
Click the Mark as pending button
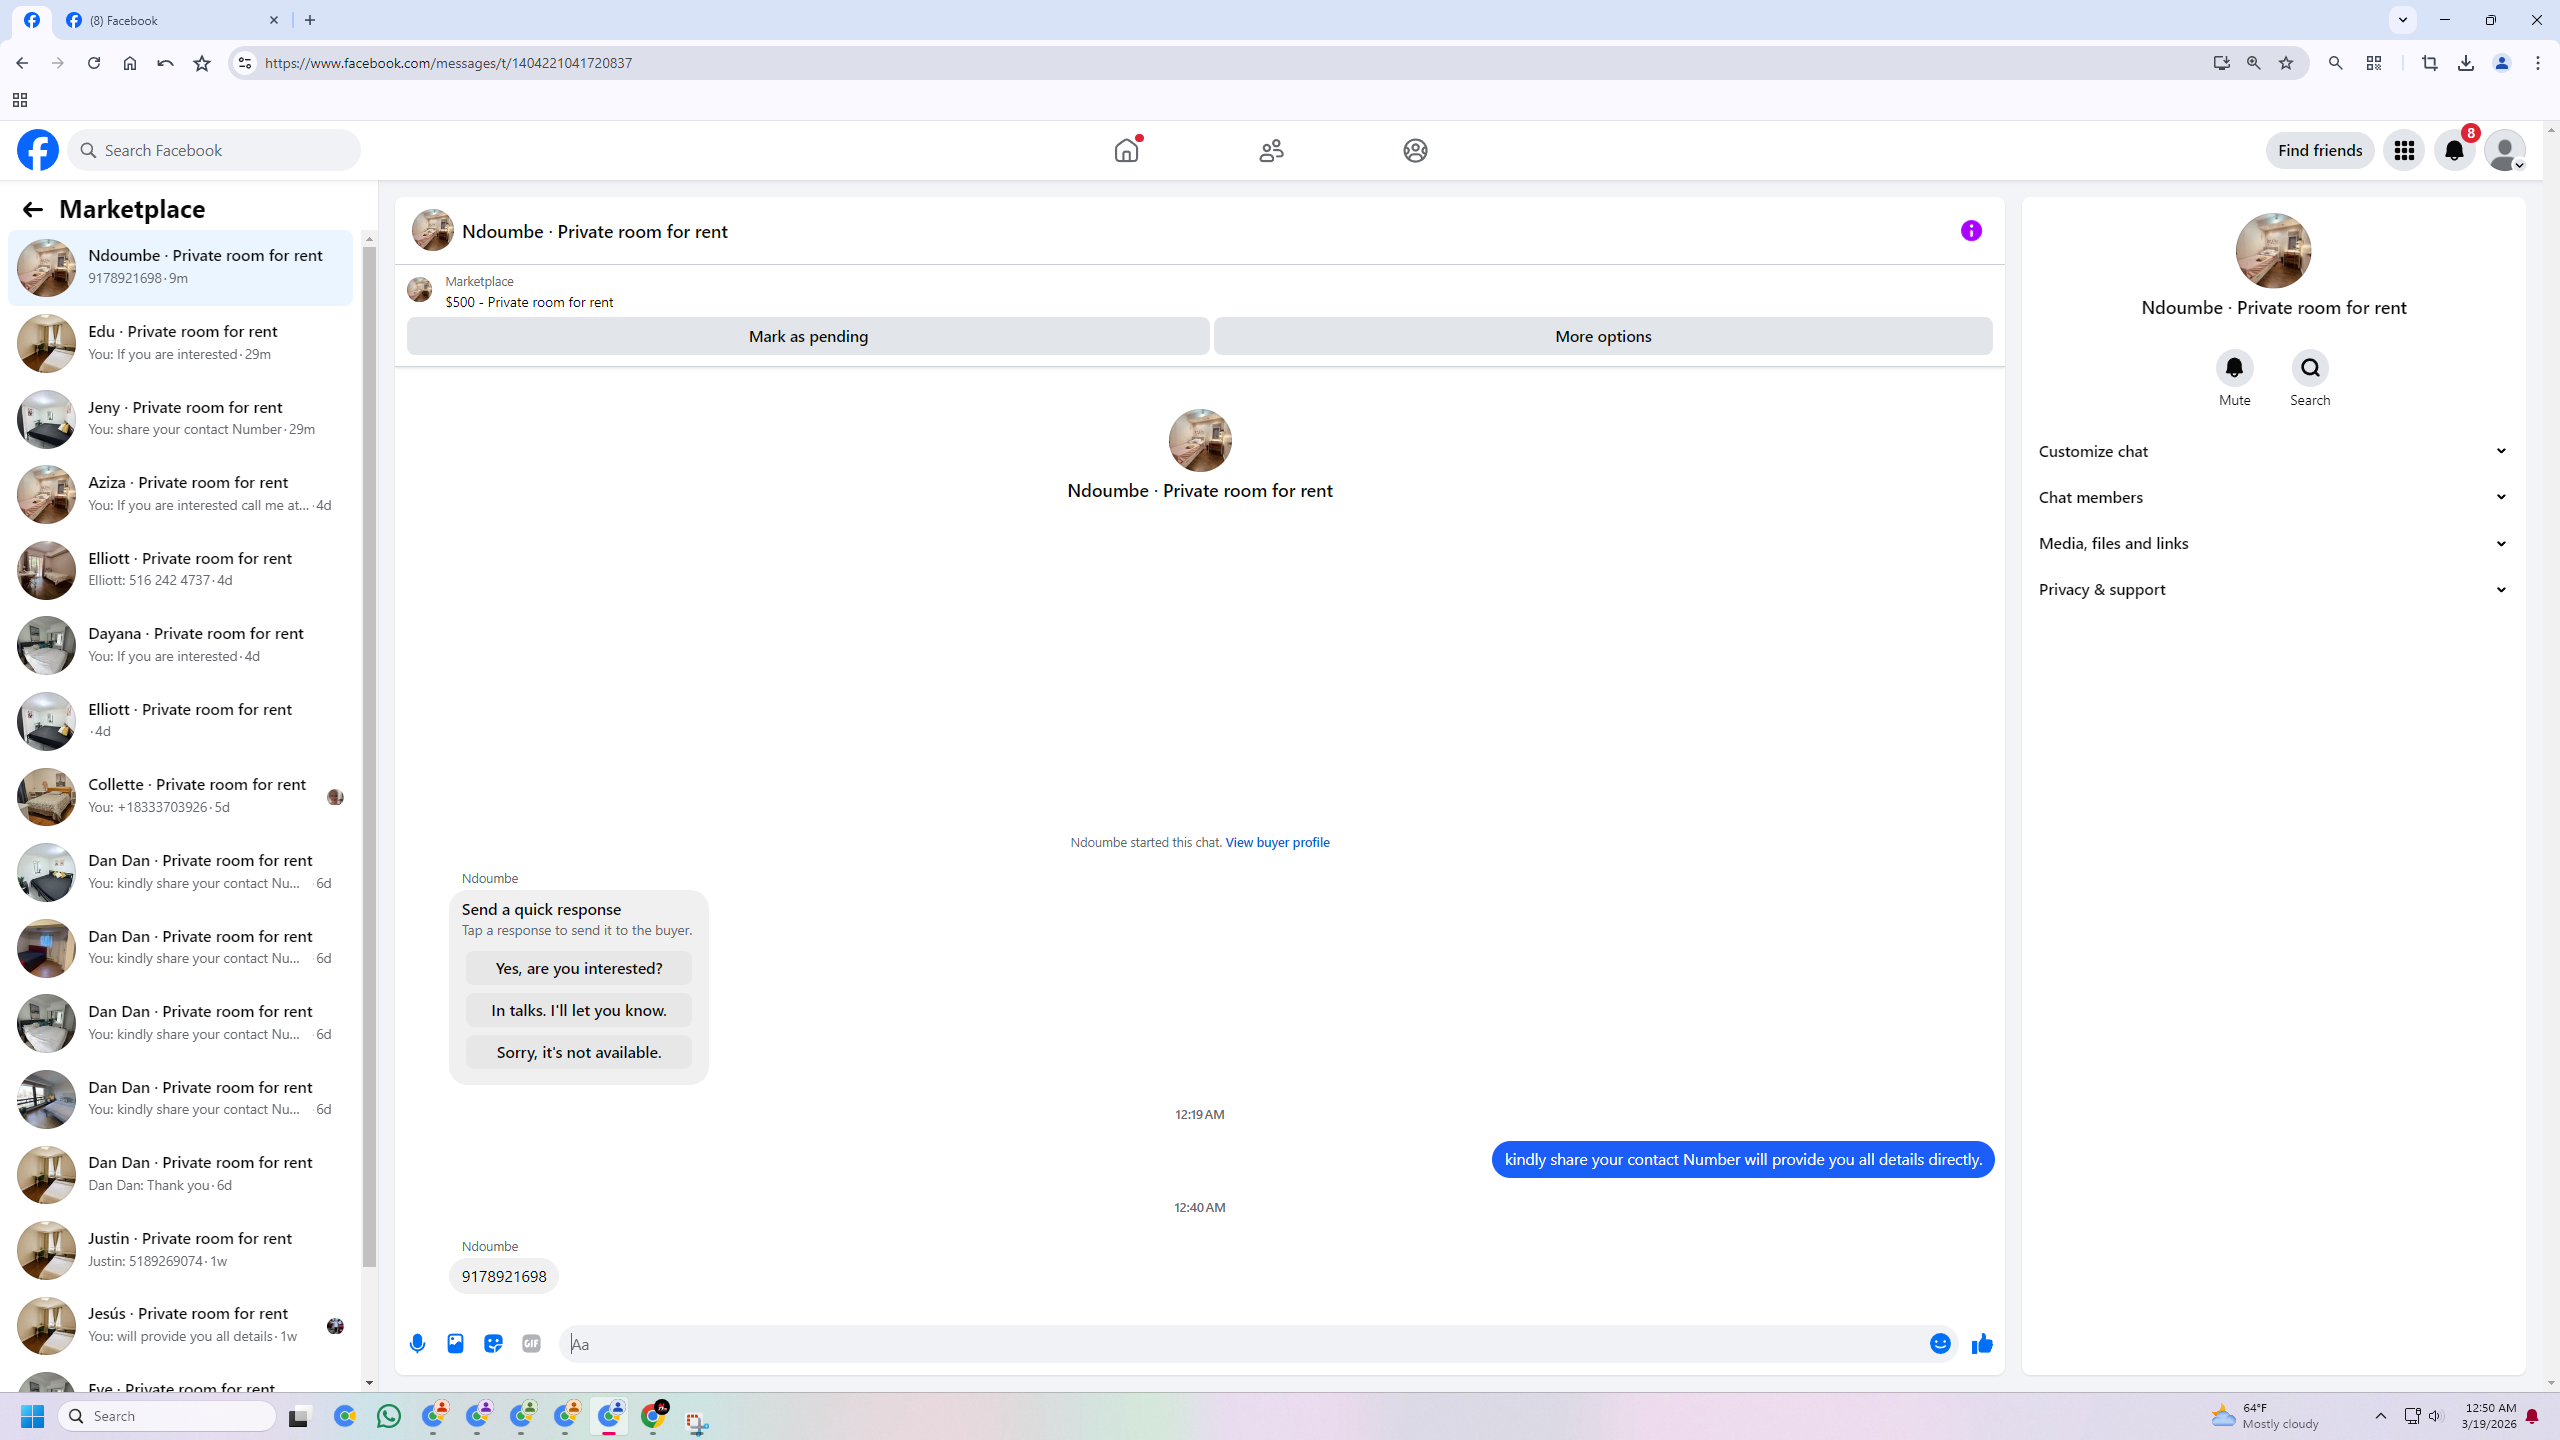point(808,336)
